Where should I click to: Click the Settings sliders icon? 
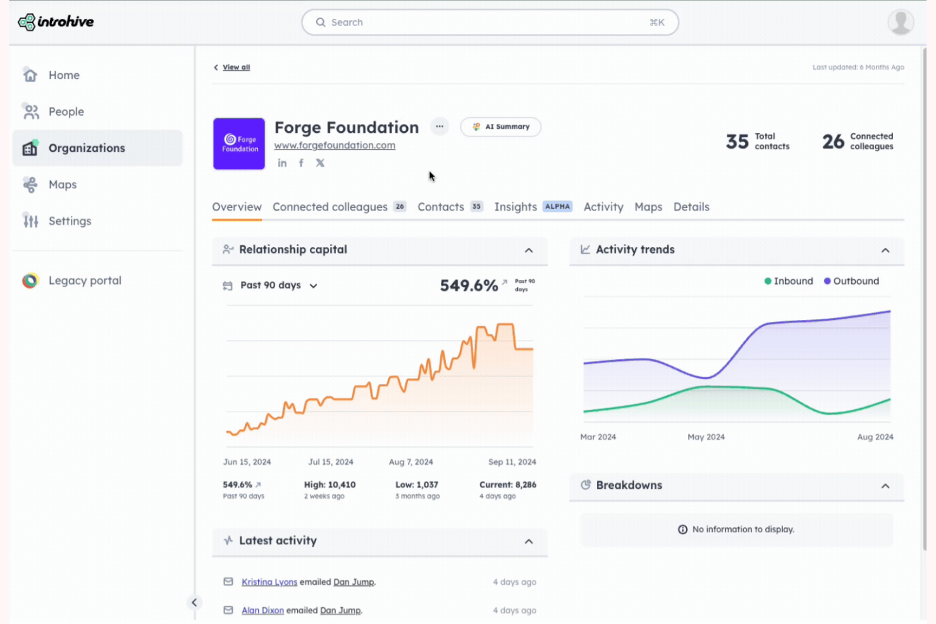pyautogui.click(x=30, y=221)
